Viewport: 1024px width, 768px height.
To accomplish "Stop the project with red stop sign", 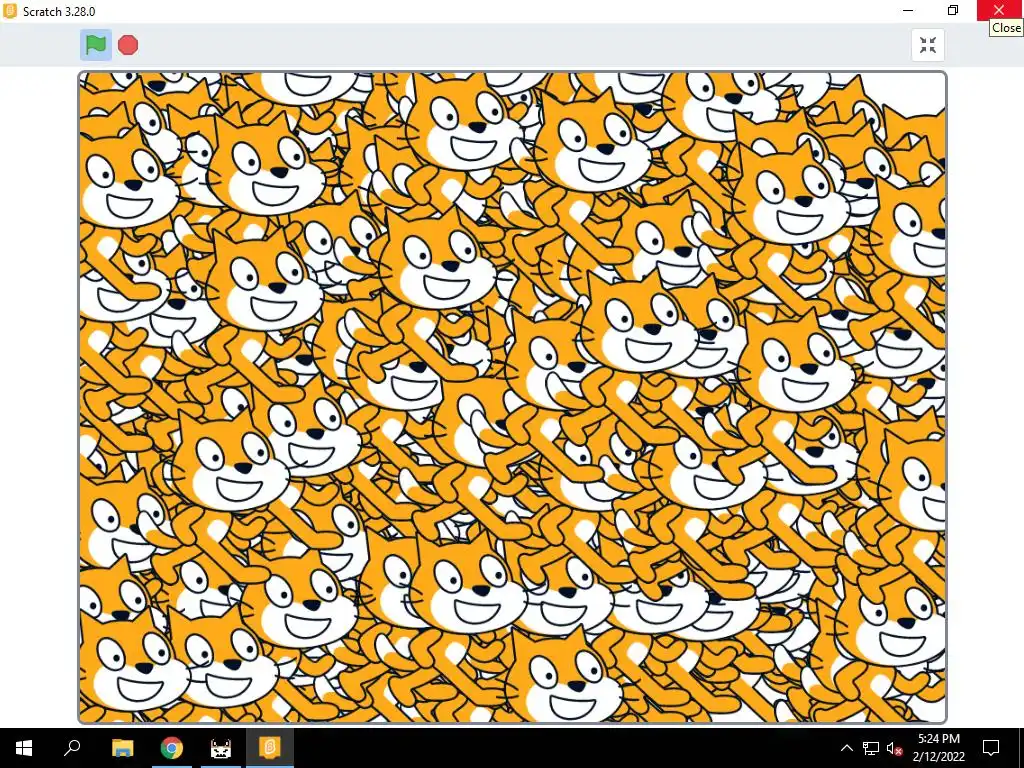I will click(x=128, y=45).
